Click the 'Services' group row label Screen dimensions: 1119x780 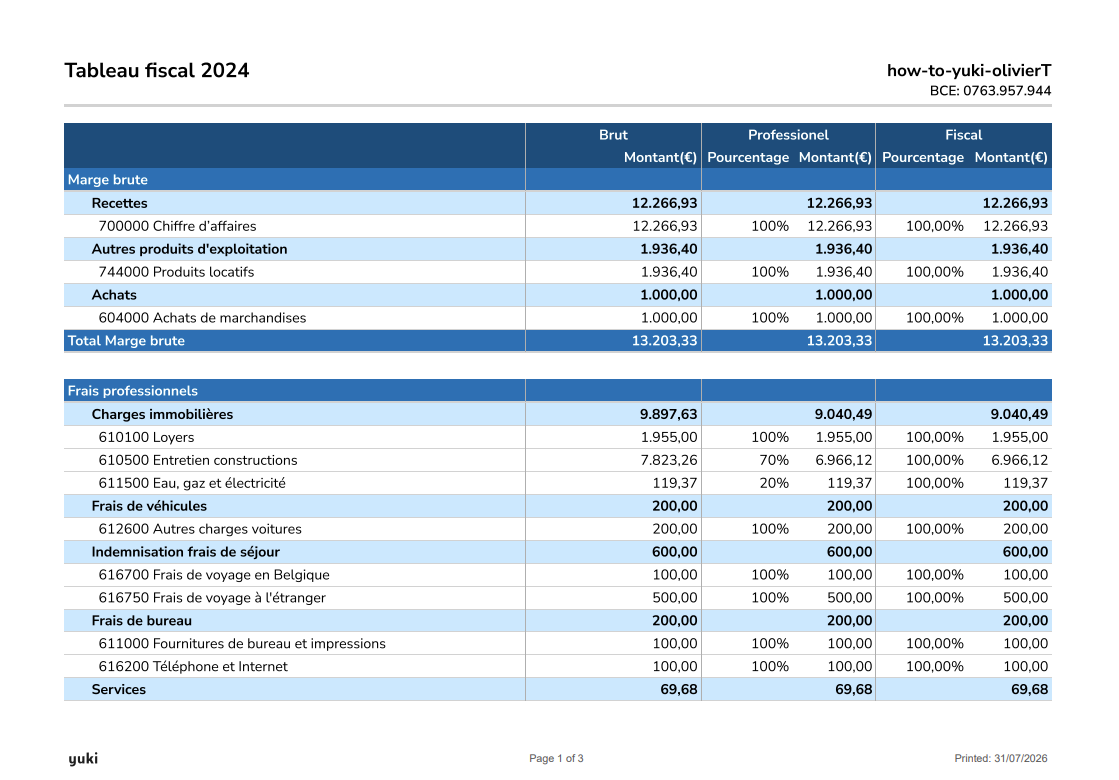pos(118,689)
